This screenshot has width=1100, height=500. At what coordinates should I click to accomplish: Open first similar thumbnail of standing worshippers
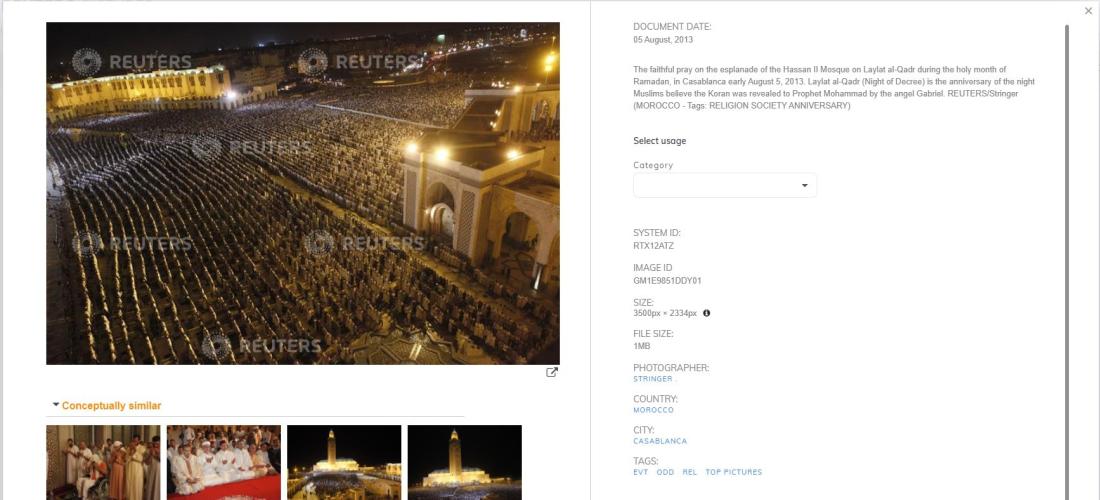[x=103, y=462]
